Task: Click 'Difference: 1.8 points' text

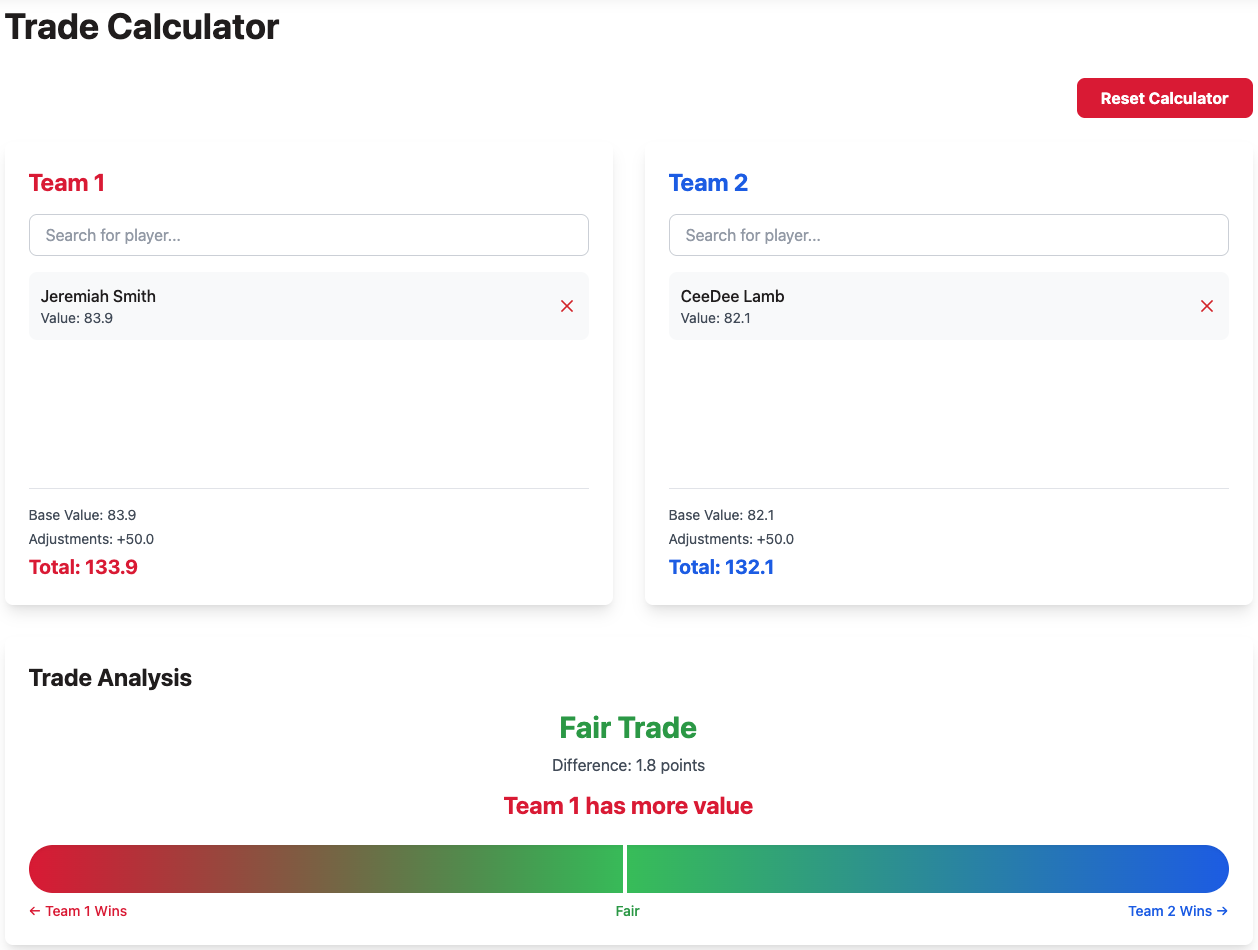Action: (628, 765)
